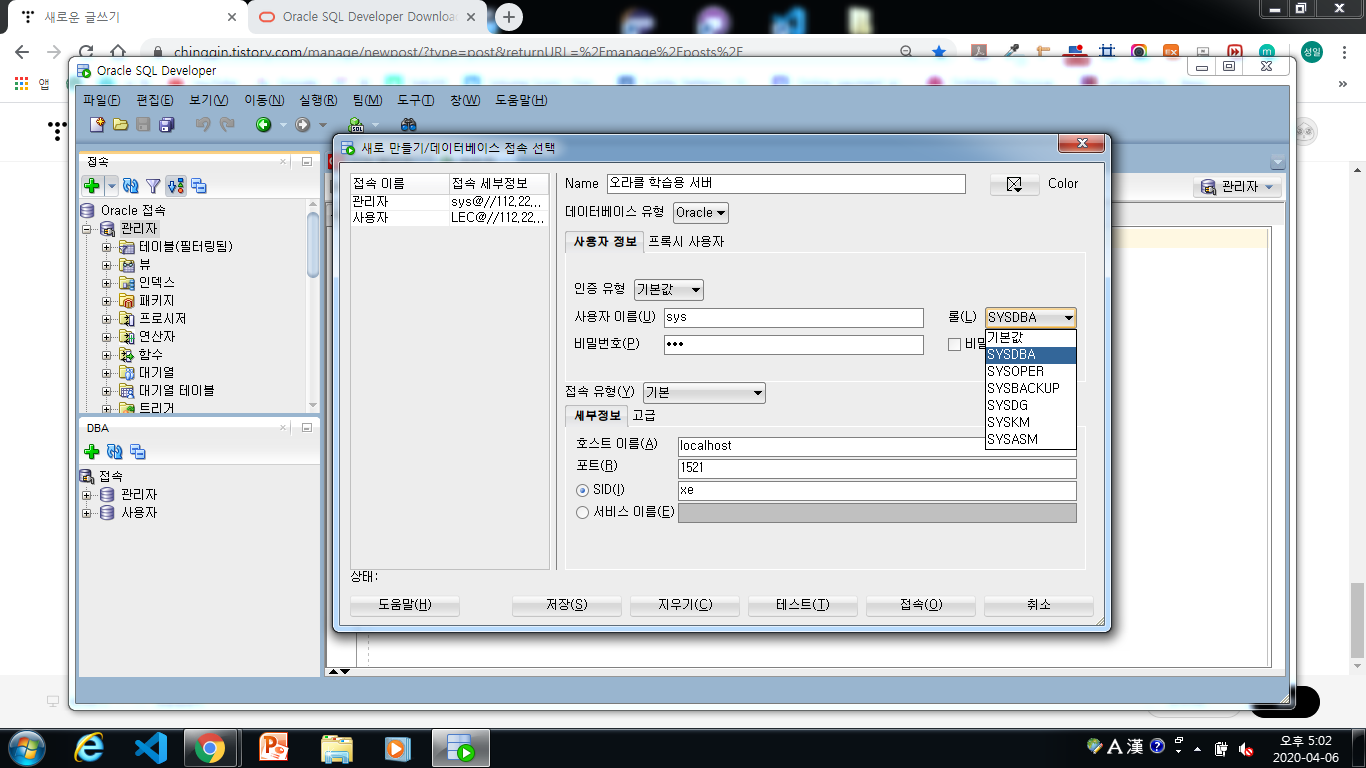Open Chrome from the taskbar
The image size is (1366, 768).
(210, 748)
